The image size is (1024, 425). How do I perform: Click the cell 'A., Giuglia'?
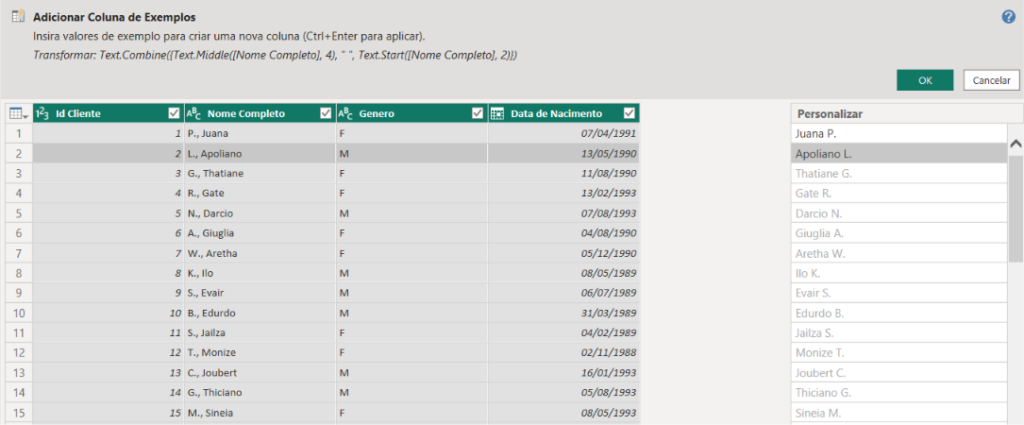[x=260, y=233]
